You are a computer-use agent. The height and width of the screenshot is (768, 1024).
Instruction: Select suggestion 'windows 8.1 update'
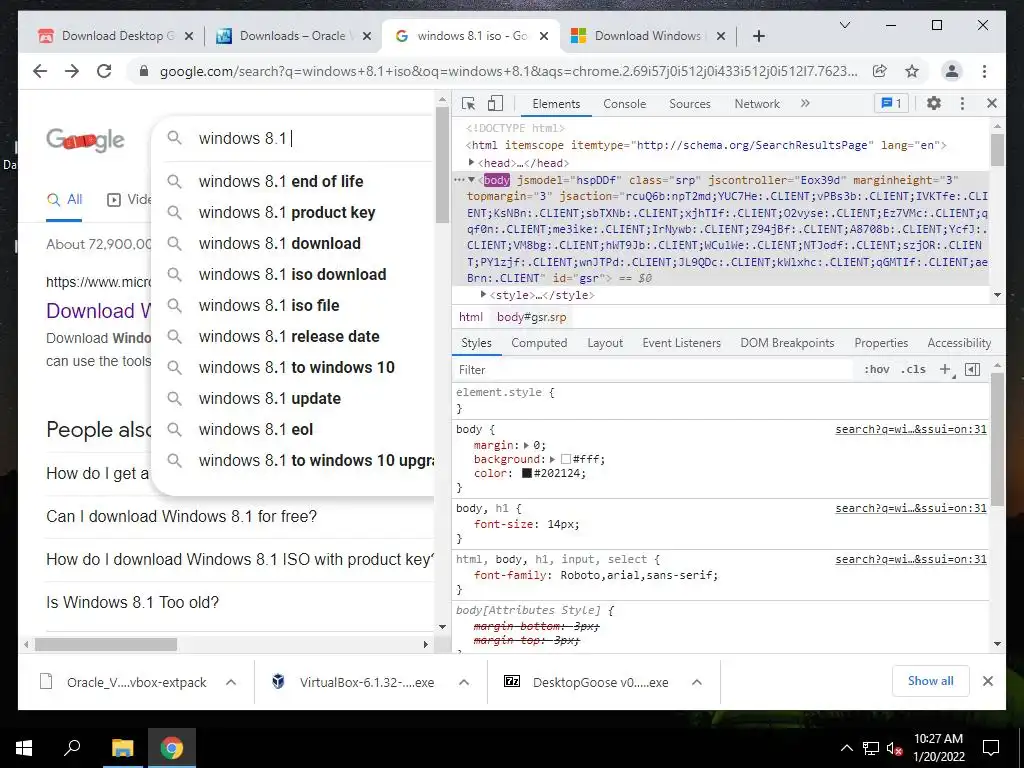click(293, 398)
